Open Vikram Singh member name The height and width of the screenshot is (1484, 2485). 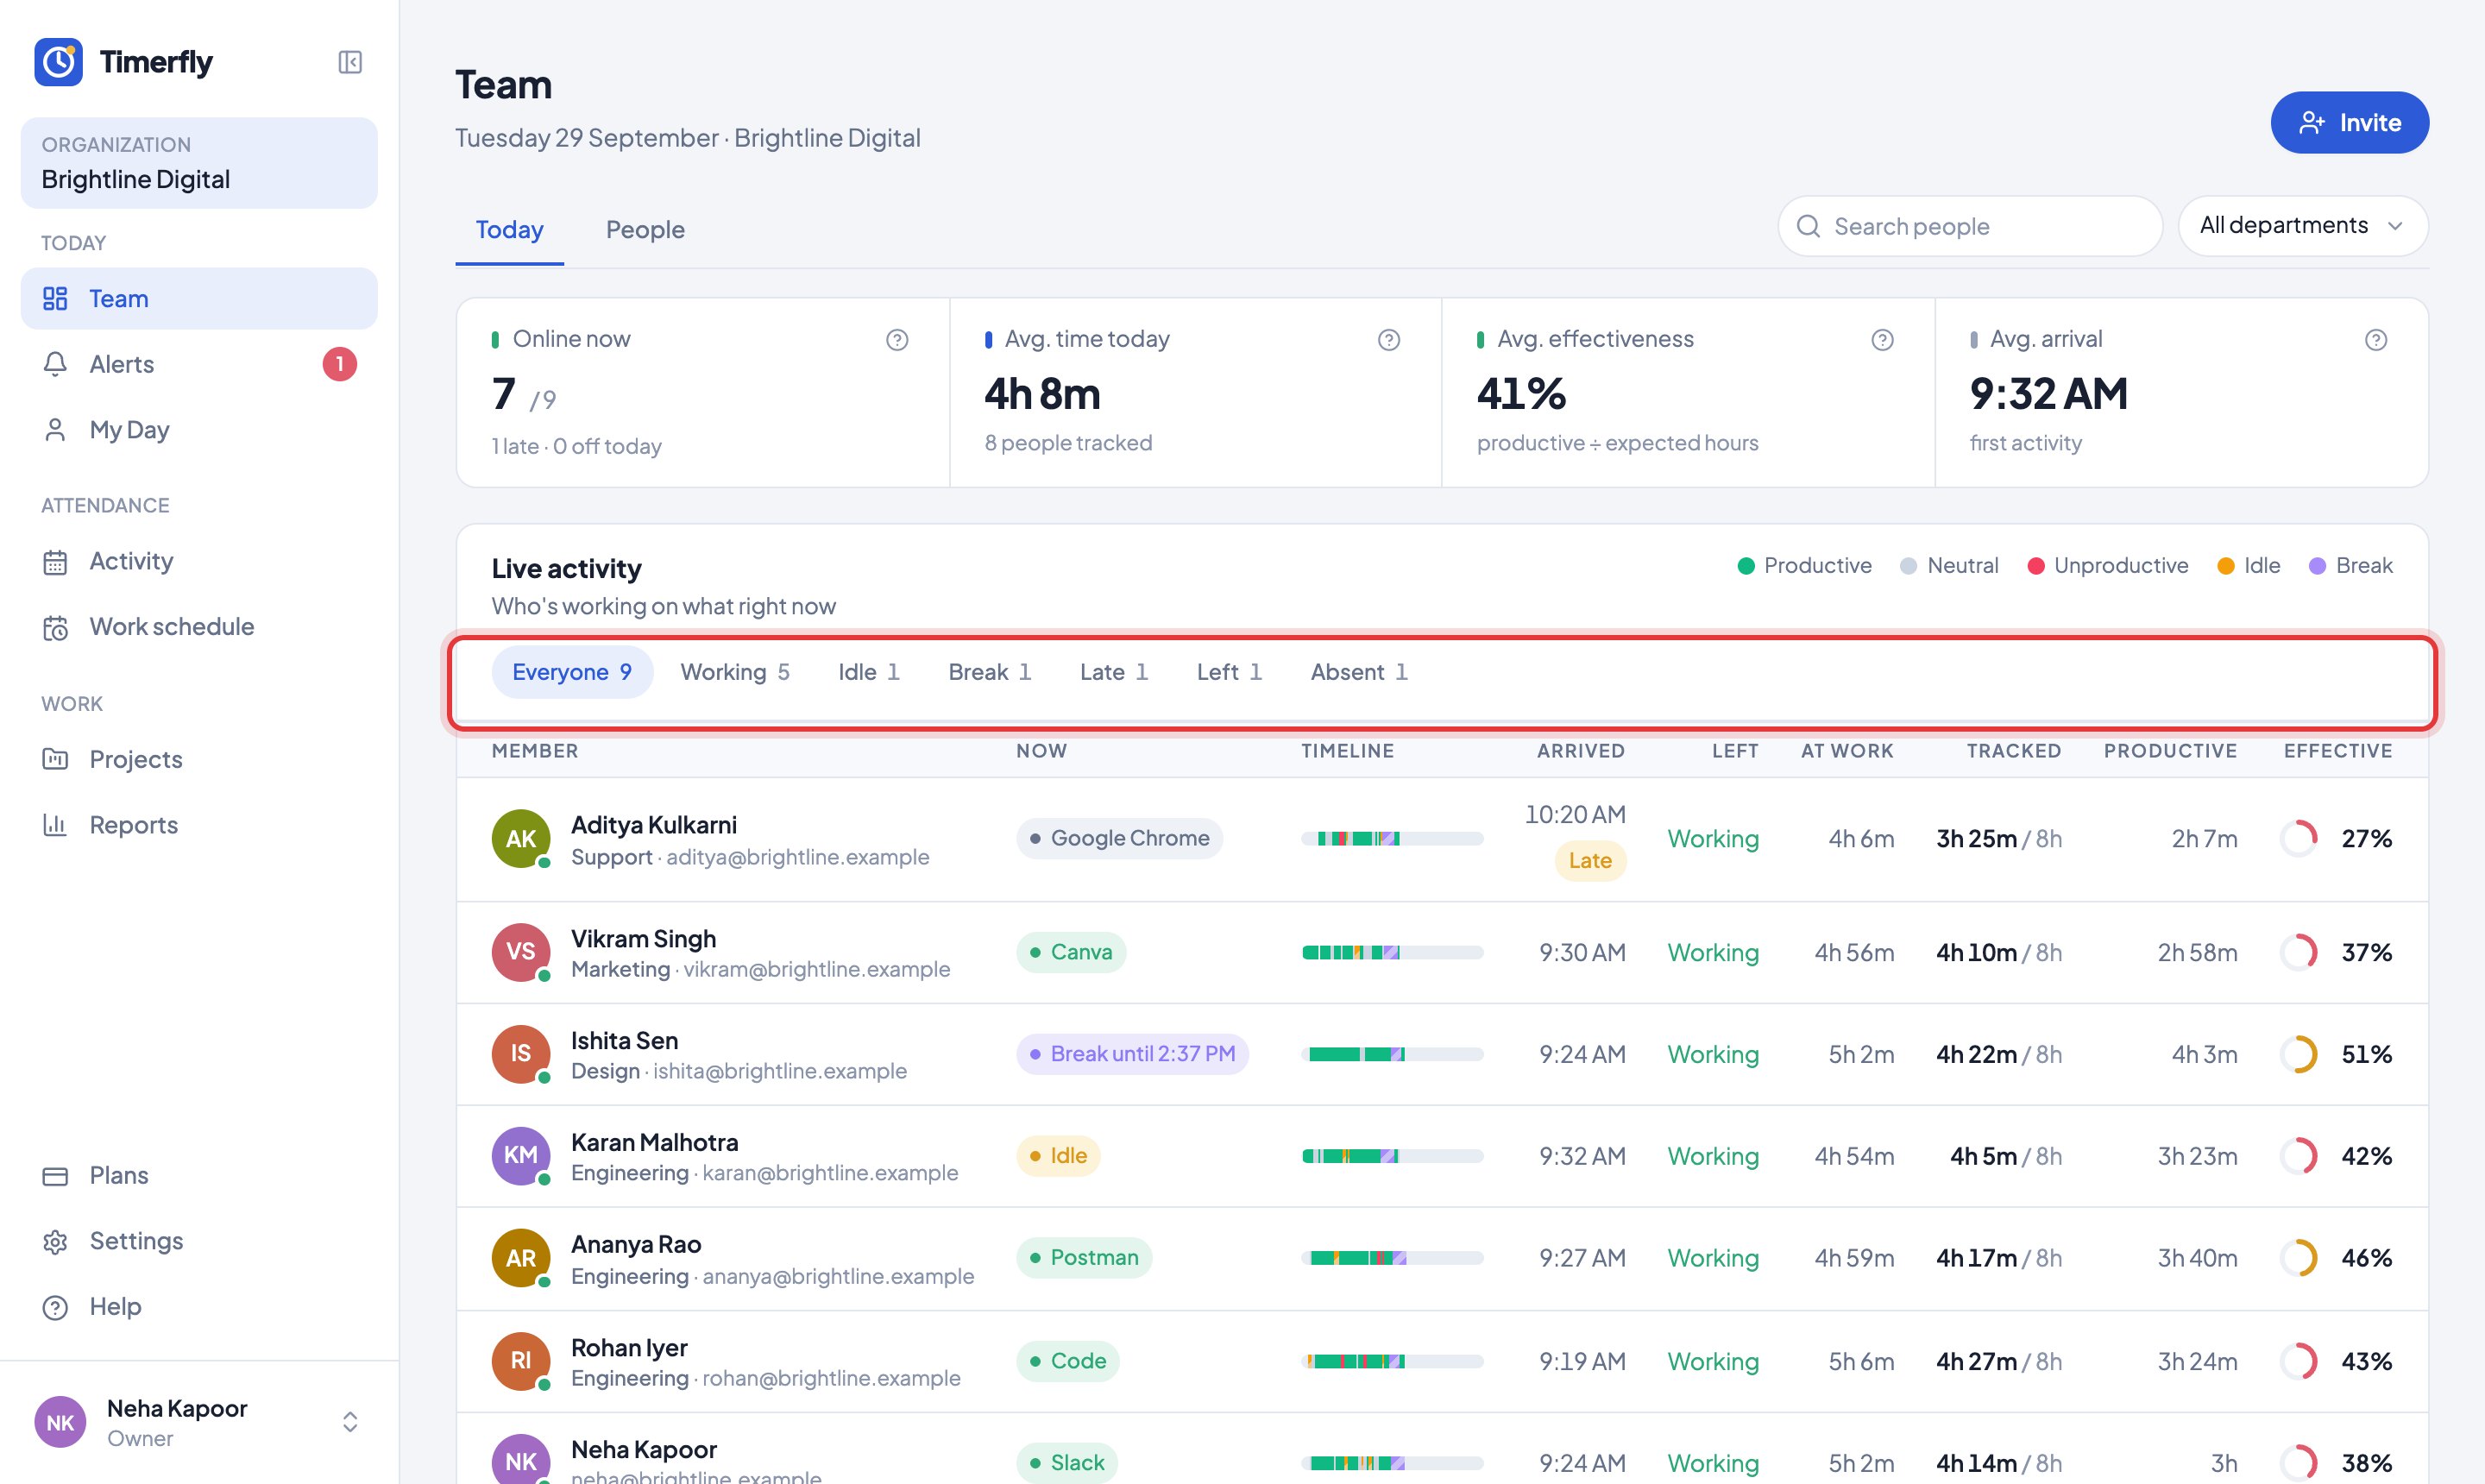(x=643, y=939)
